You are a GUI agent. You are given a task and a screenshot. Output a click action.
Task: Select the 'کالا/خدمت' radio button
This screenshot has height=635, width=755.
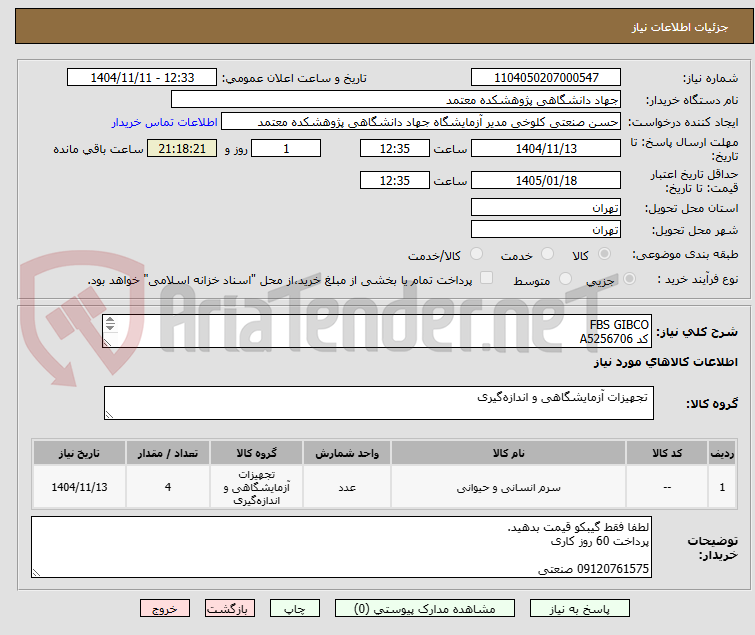coord(476,254)
